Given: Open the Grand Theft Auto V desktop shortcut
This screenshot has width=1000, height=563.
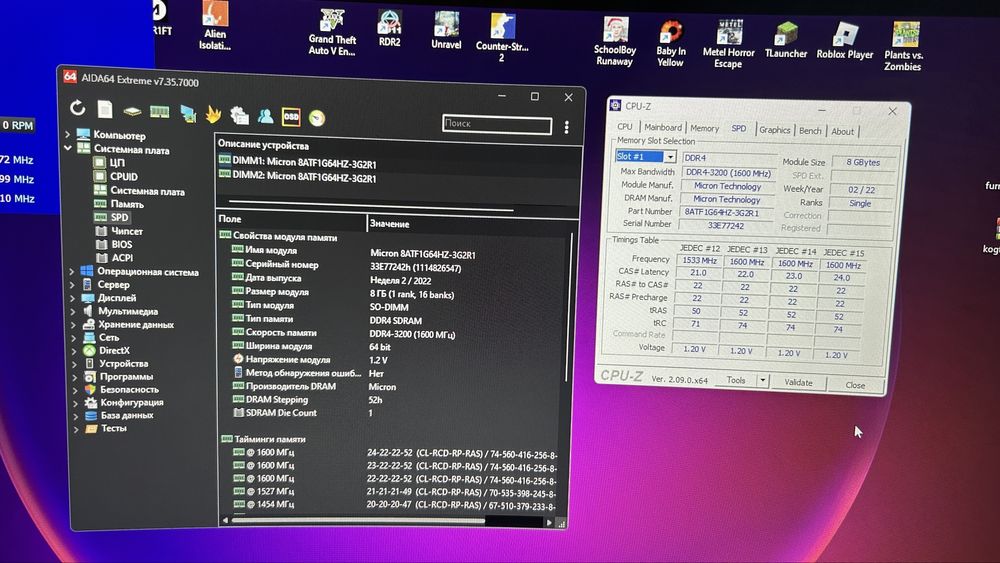Looking at the screenshot, I should 332,32.
